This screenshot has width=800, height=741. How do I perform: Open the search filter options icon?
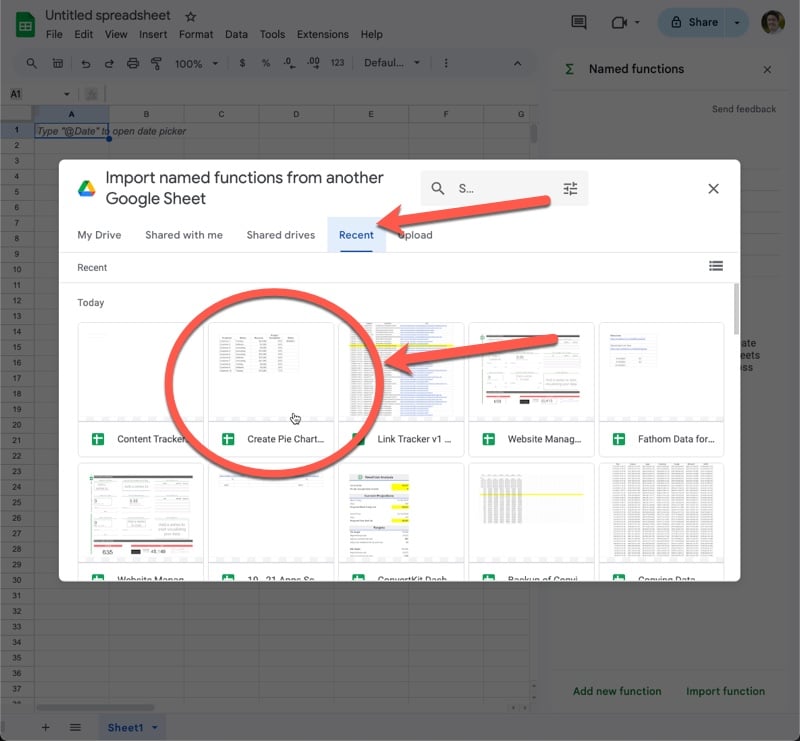pyautogui.click(x=570, y=188)
